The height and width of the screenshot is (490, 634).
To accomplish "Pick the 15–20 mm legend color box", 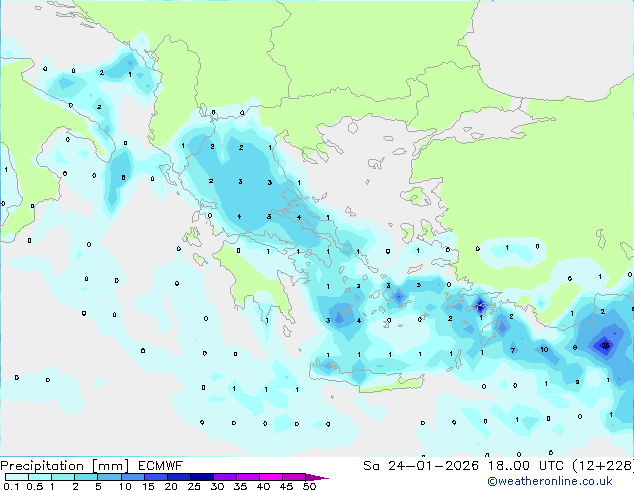I will click(x=156, y=477).
